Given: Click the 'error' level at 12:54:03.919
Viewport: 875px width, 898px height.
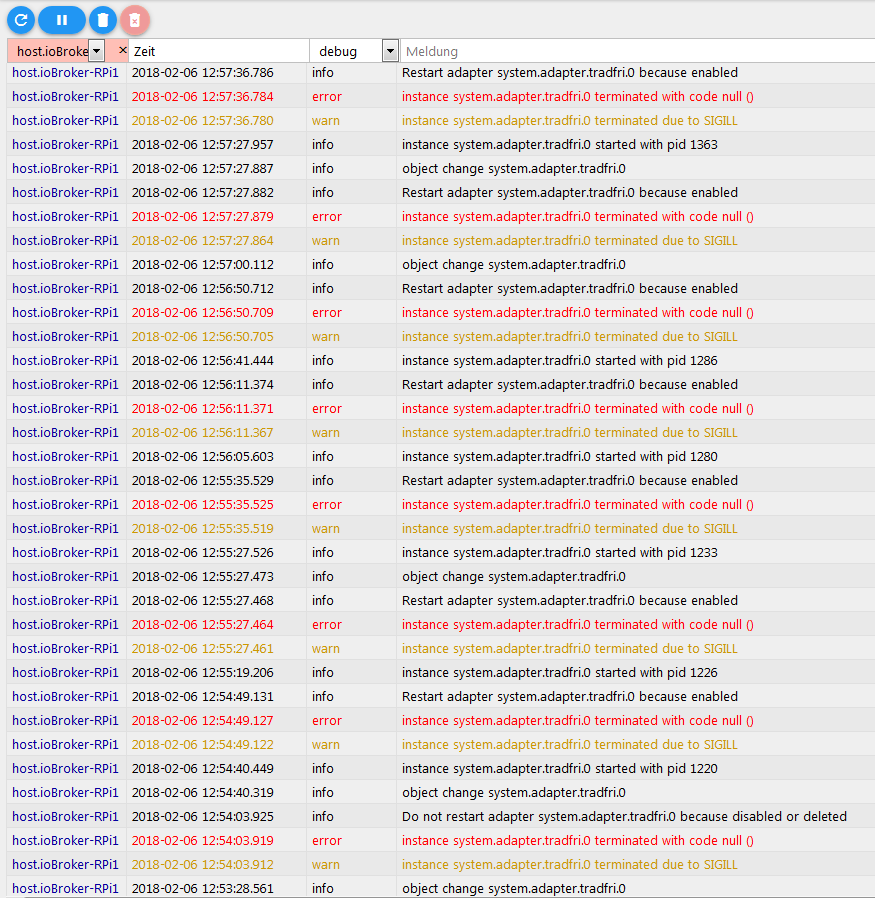Looking at the screenshot, I should [326, 841].
